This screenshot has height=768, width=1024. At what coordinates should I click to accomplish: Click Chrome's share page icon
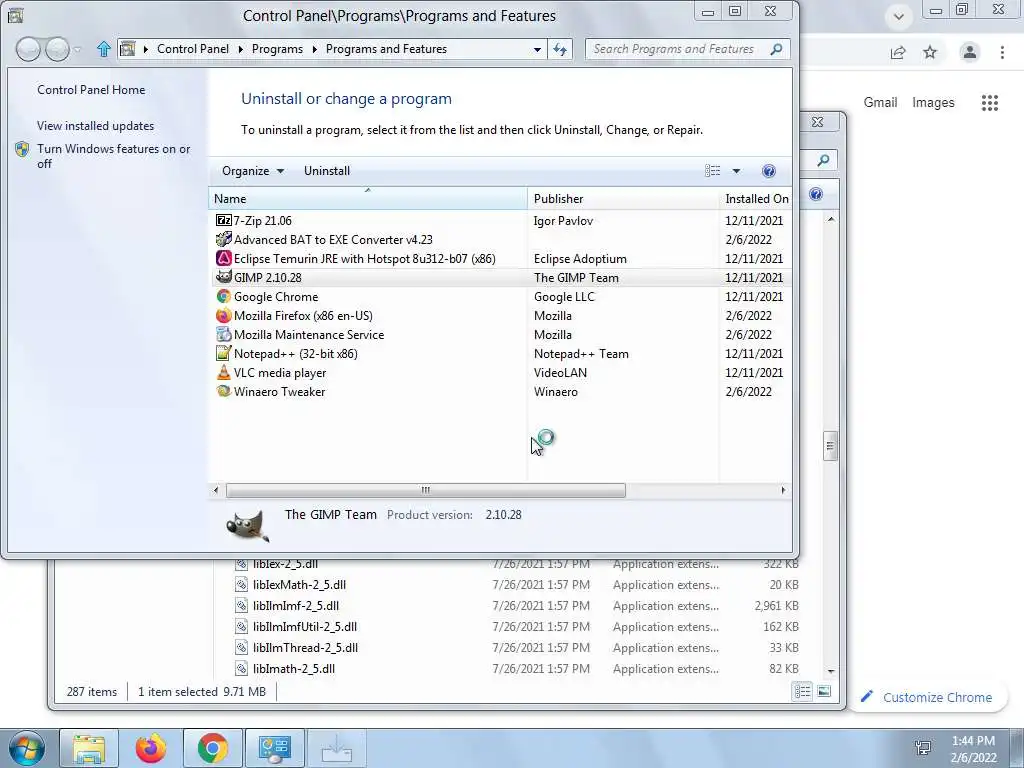point(898,53)
